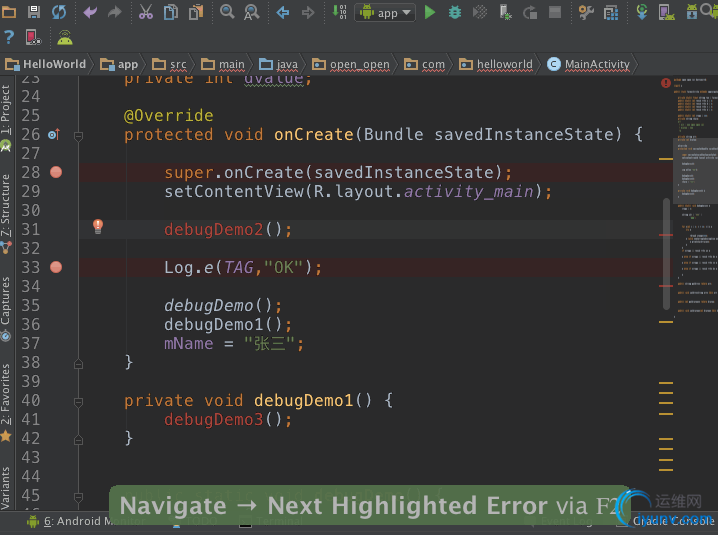The width and height of the screenshot is (718, 535).
Task: Click the Forward navigation arrow
Action: [308, 12]
